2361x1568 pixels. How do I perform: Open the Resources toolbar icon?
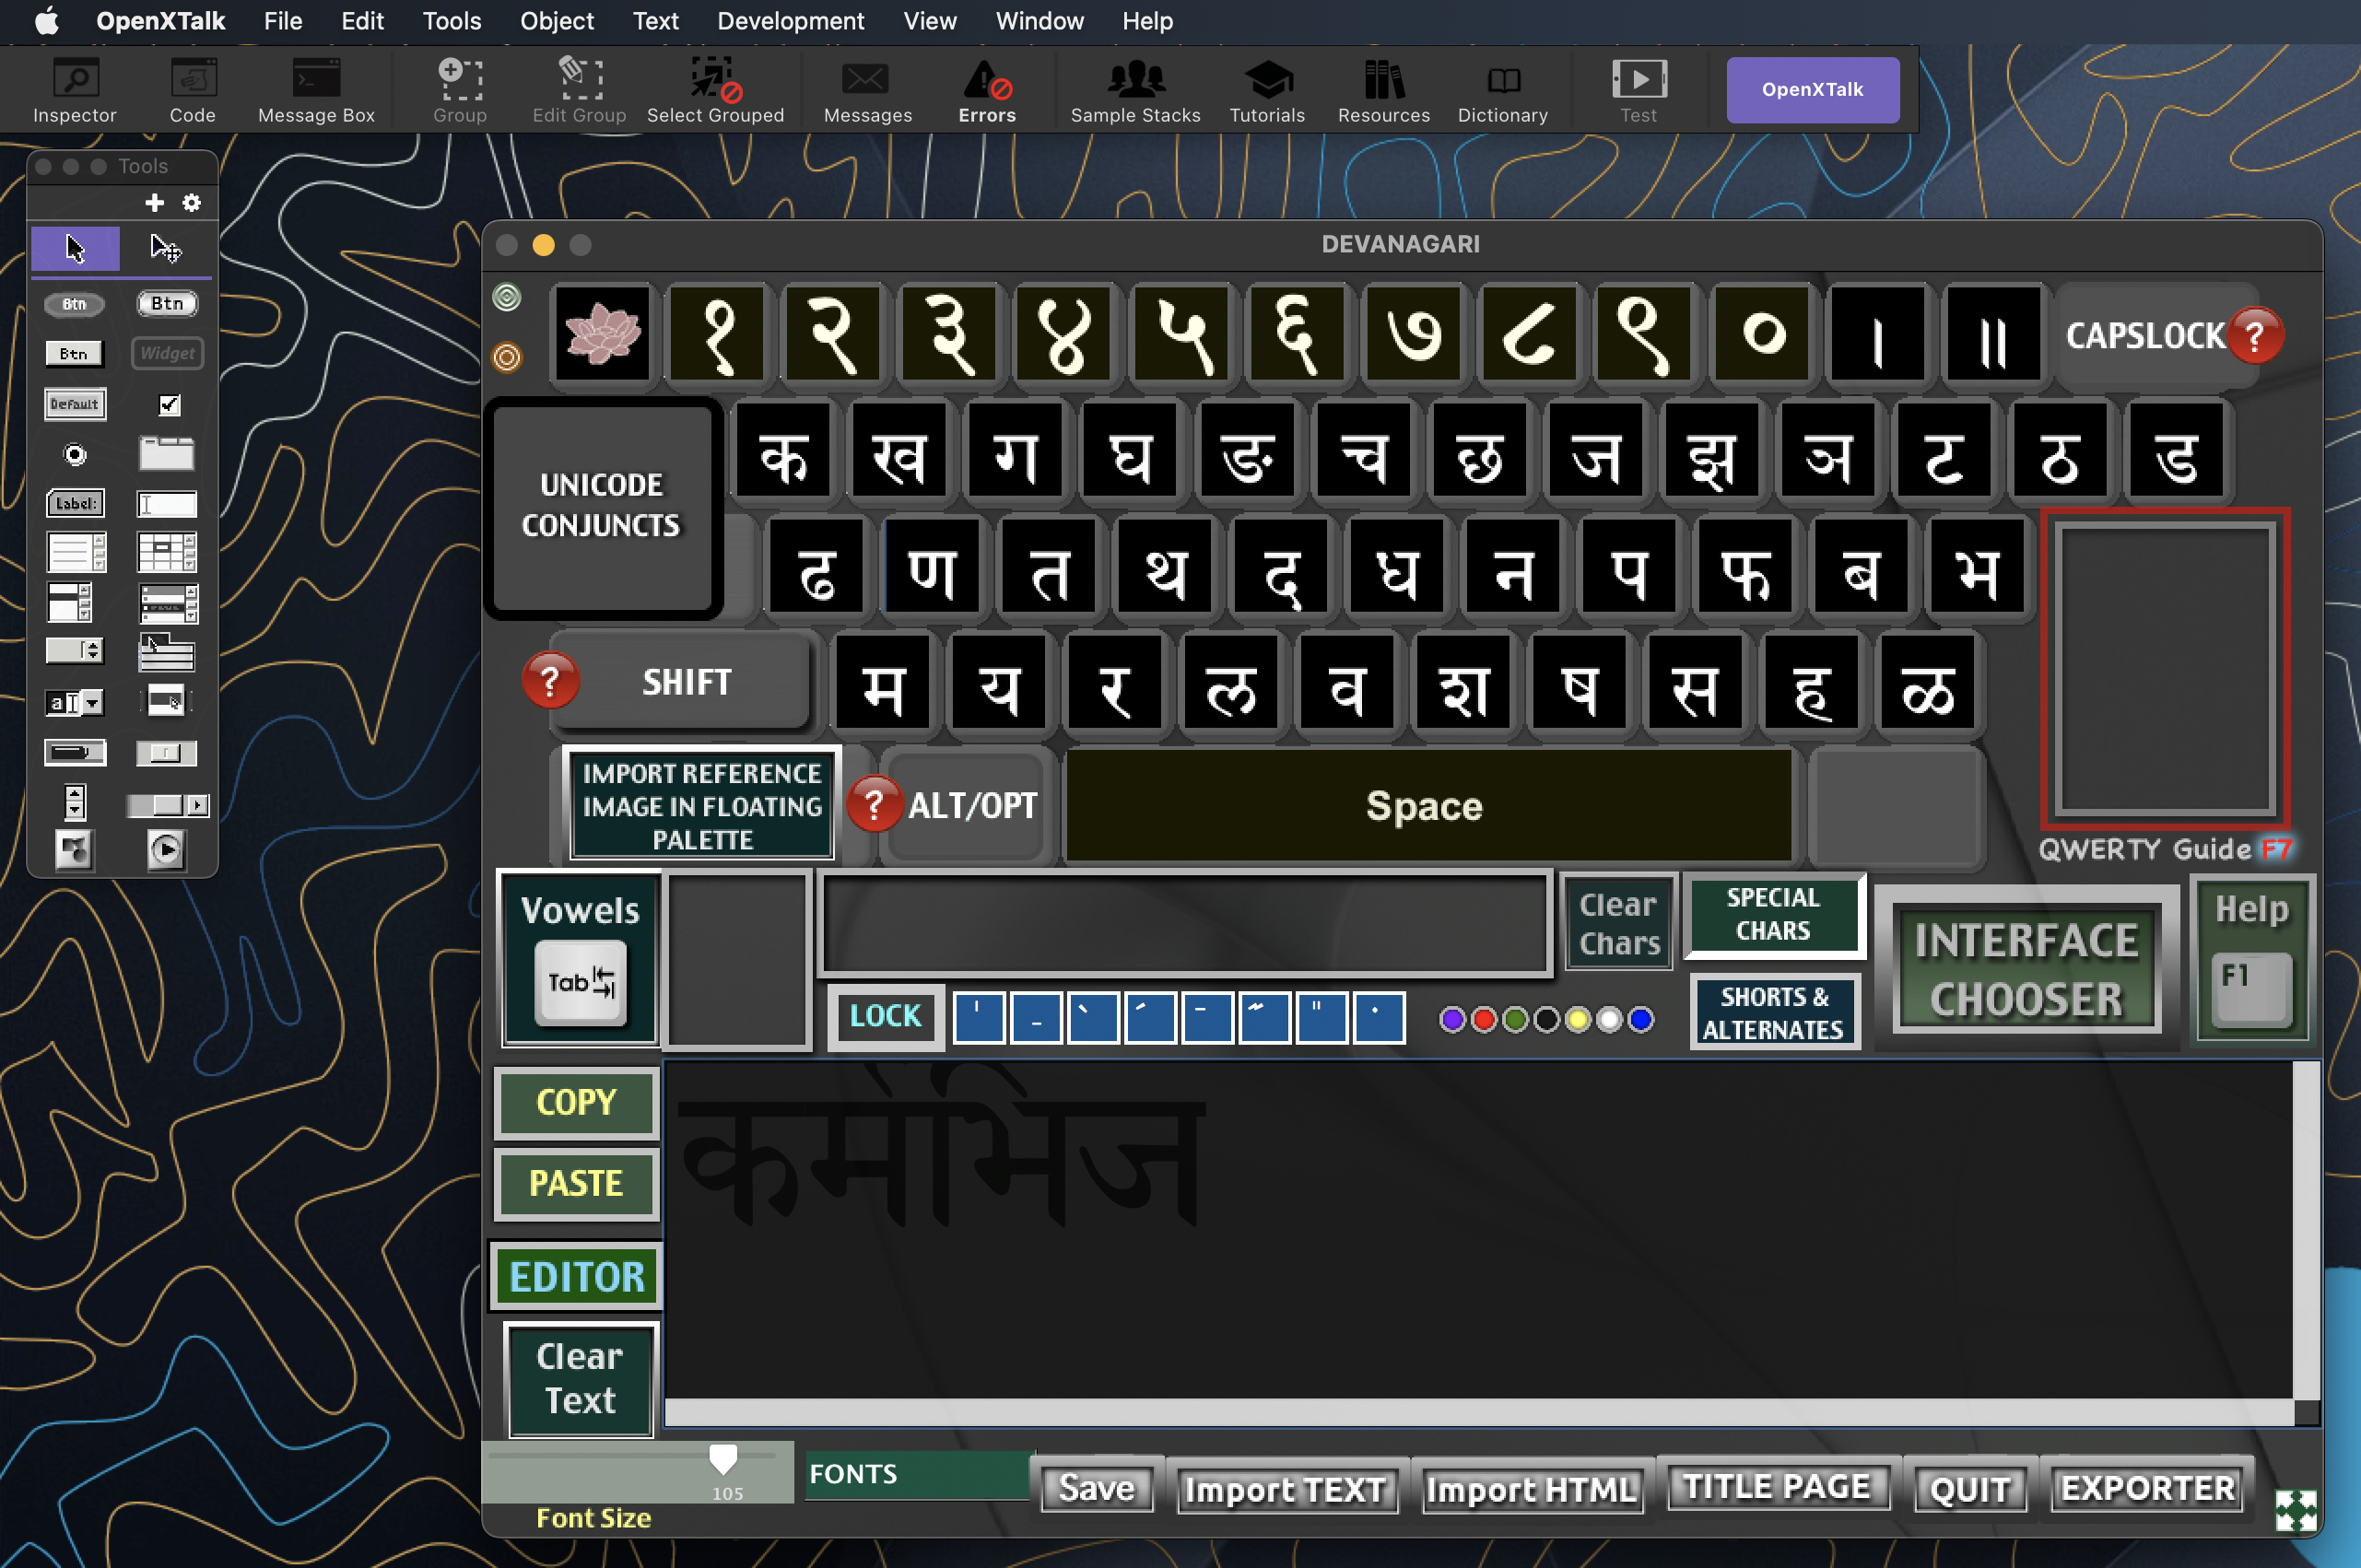[1384, 90]
